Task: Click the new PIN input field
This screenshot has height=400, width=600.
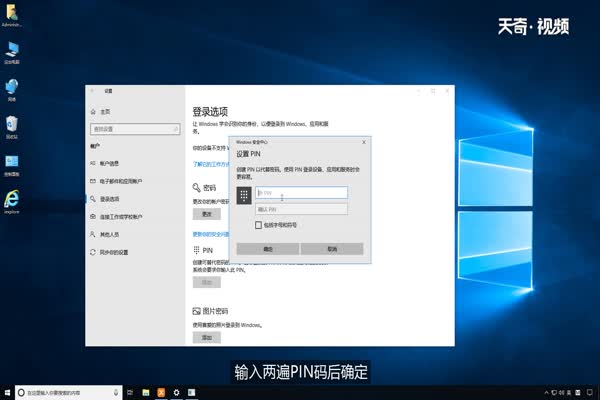Action: pos(302,193)
